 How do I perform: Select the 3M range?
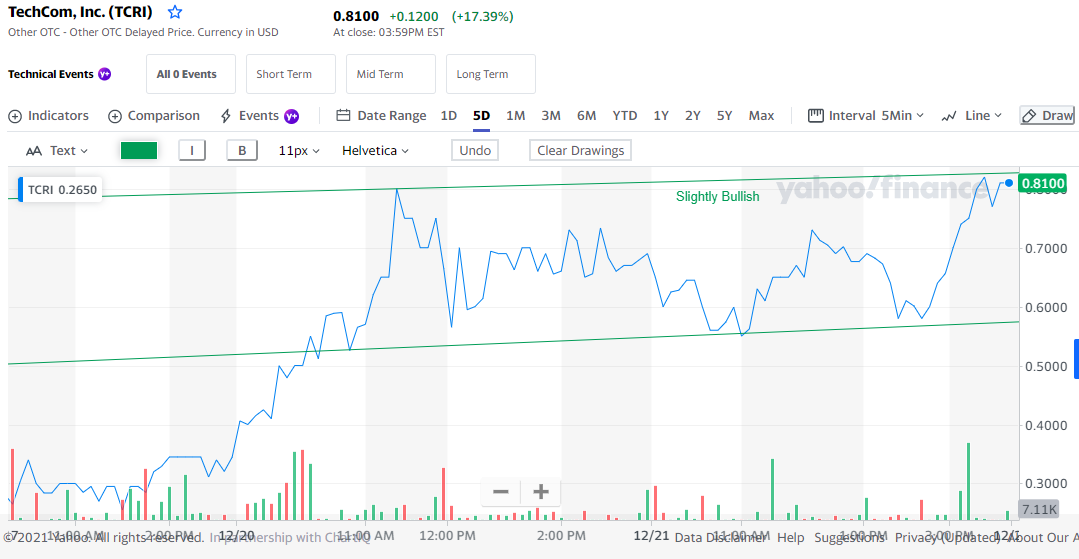tap(551, 116)
